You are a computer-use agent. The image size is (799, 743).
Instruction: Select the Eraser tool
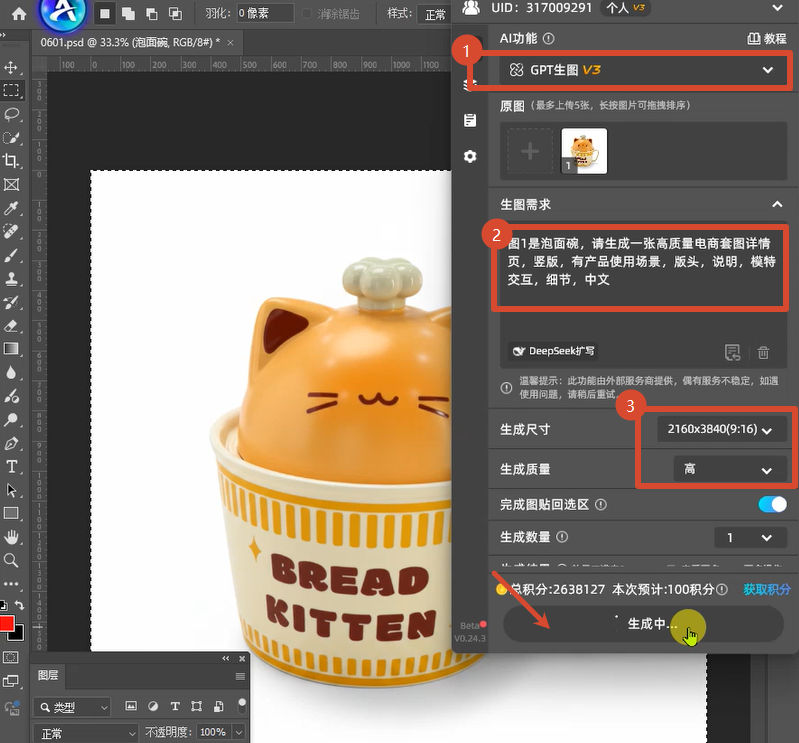[x=11, y=326]
